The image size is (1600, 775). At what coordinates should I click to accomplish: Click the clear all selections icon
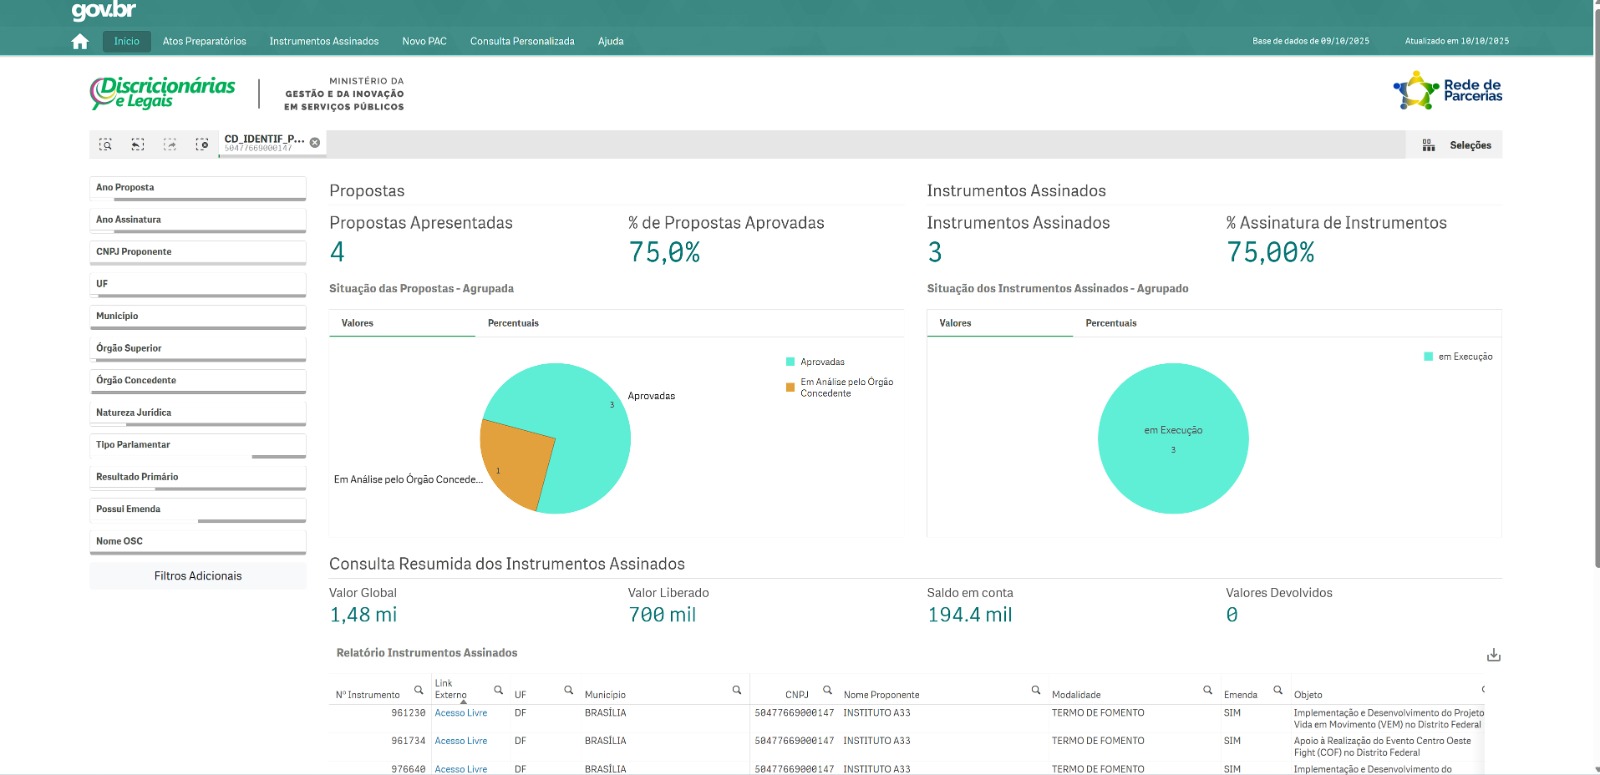pos(202,144)
